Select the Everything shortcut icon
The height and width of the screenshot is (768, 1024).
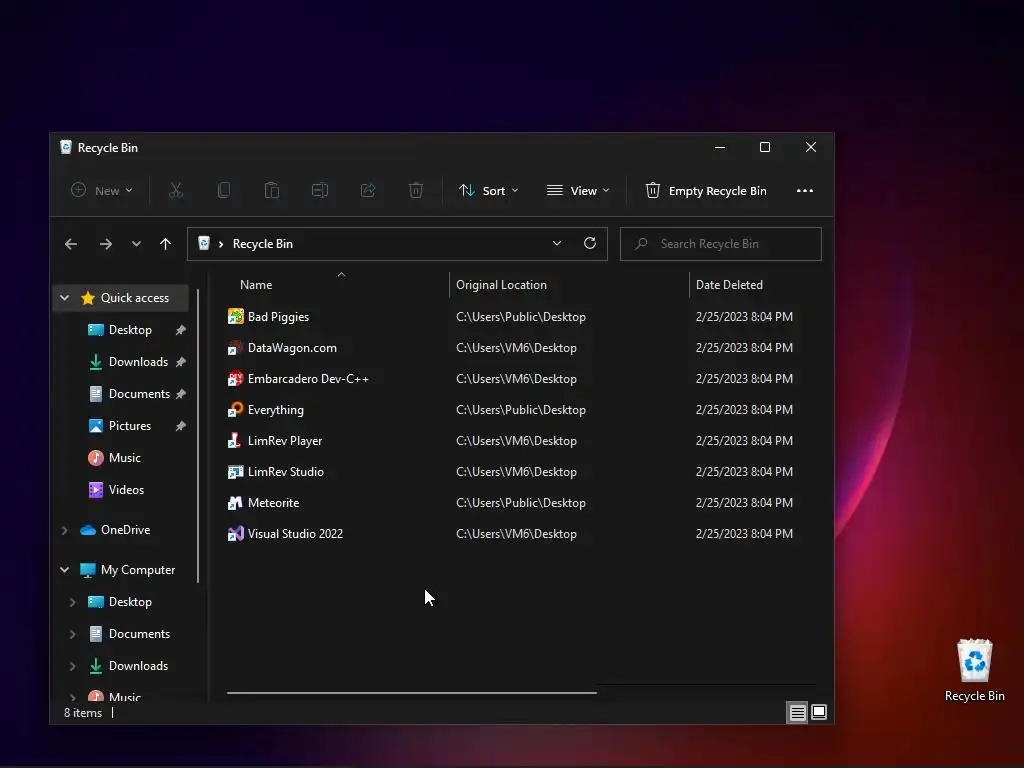(235, 410)
